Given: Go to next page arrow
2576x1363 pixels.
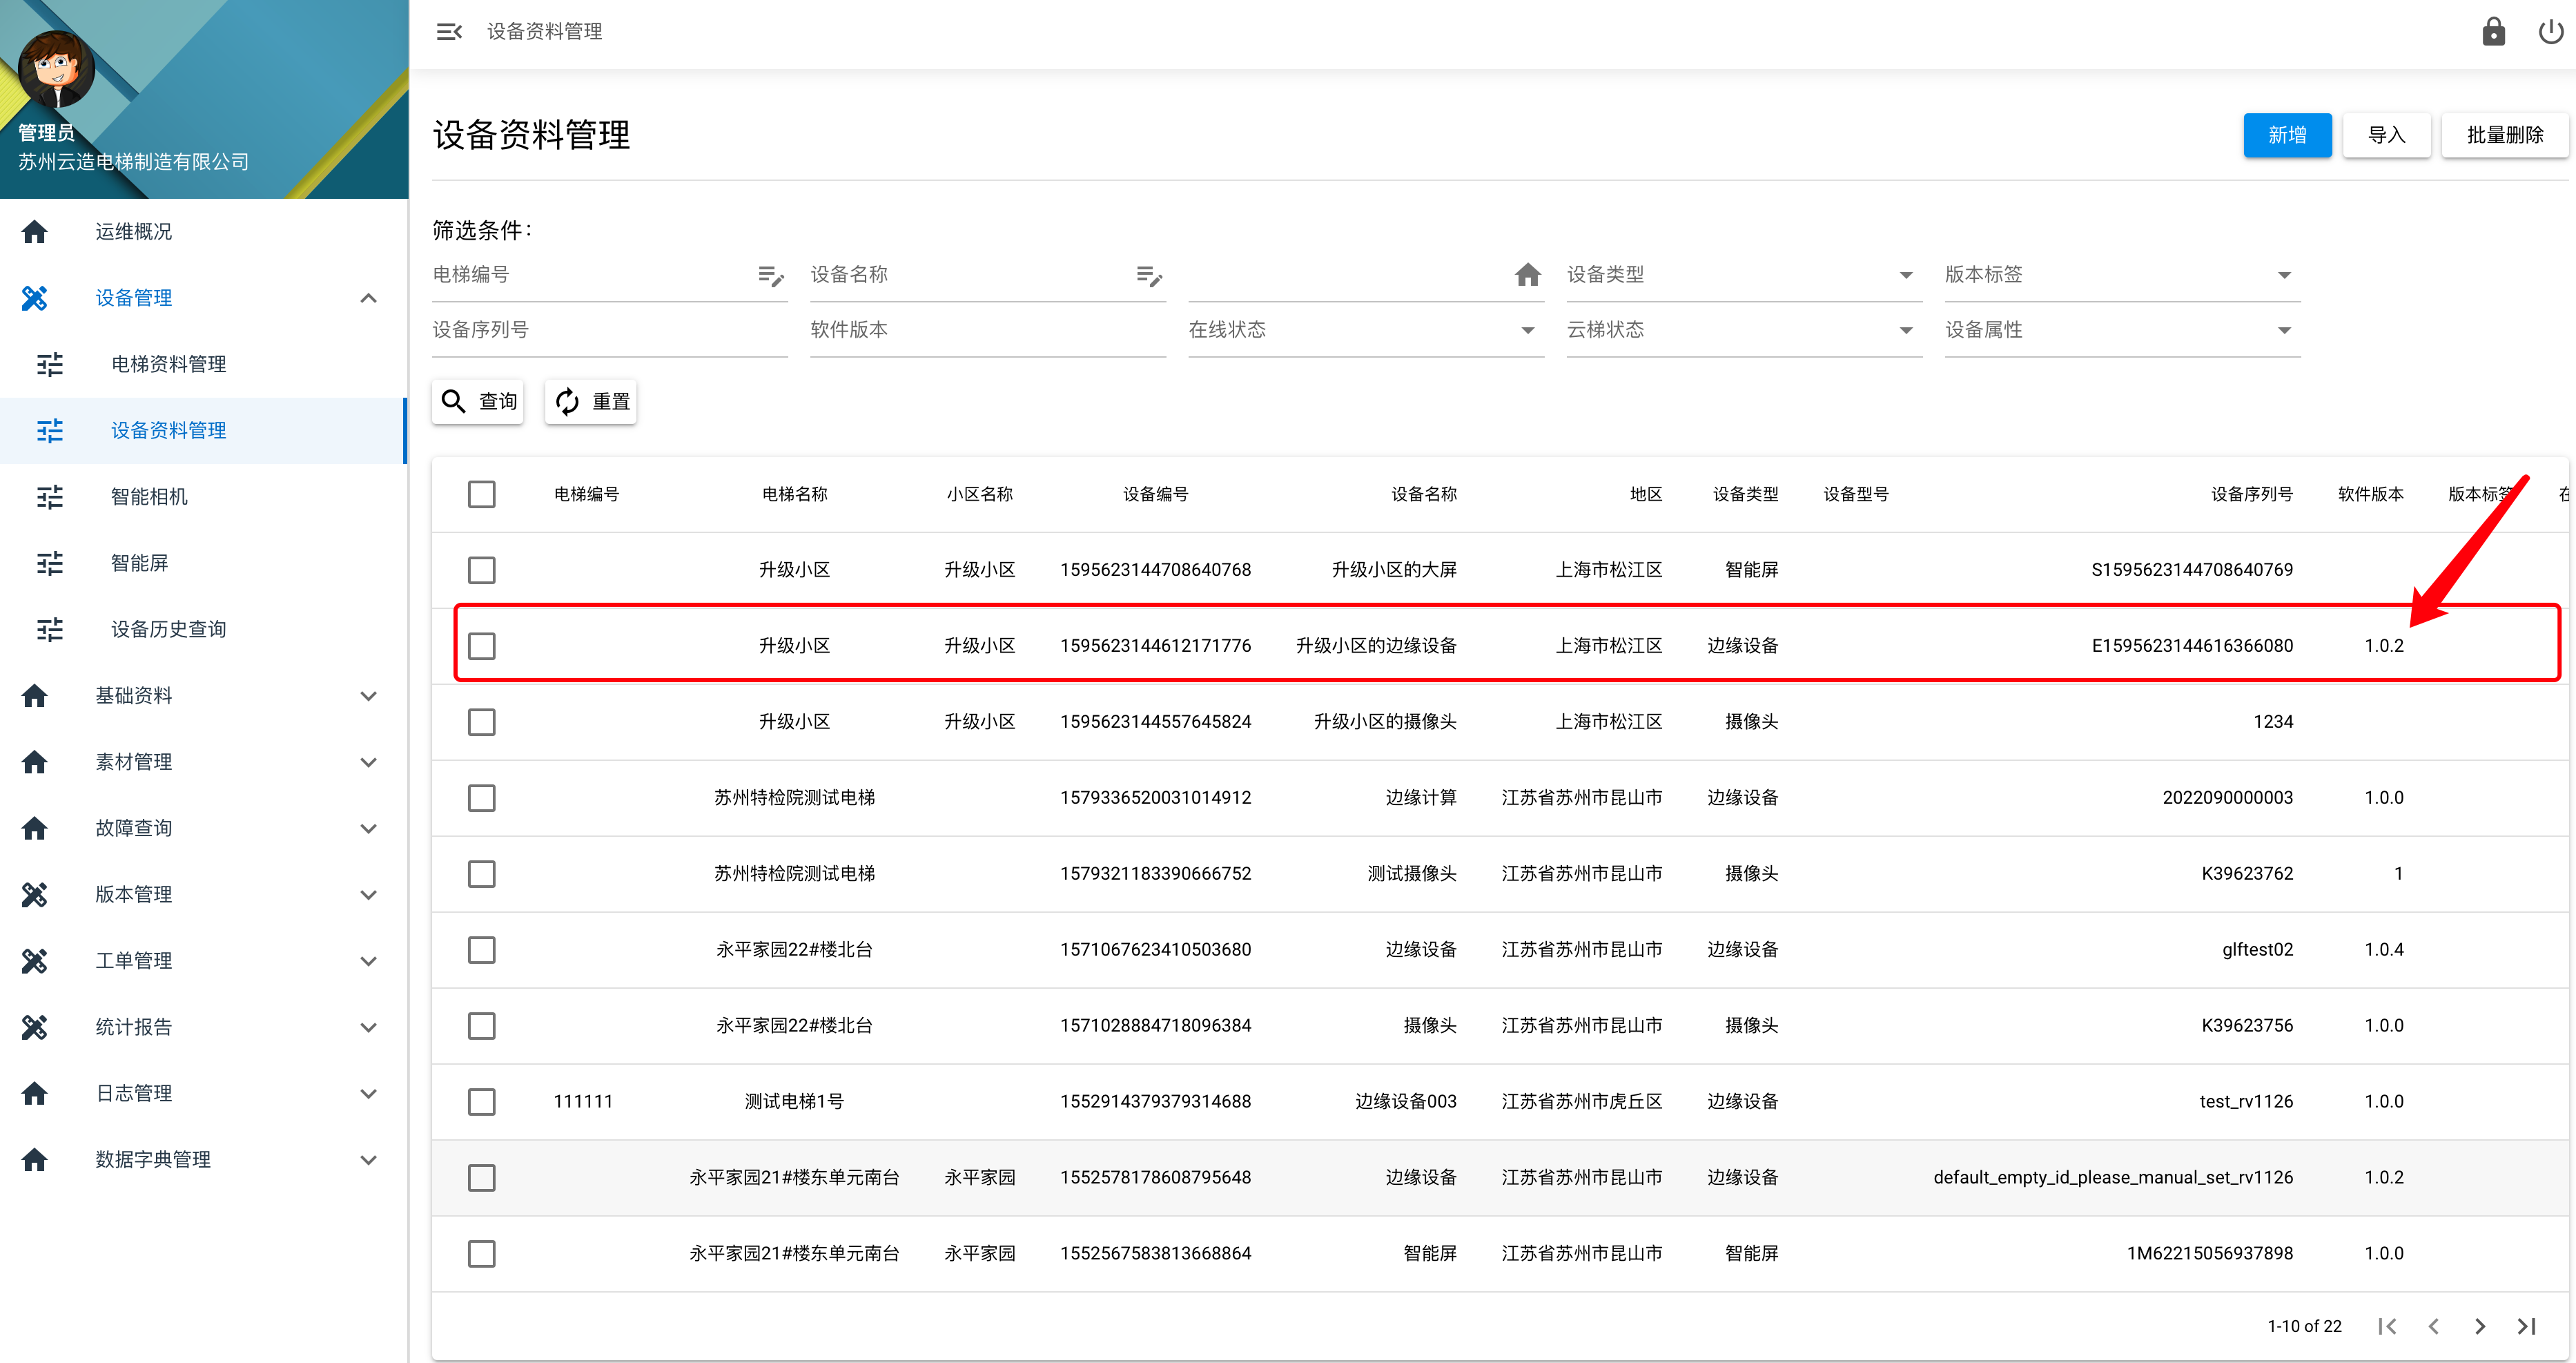Looking at the screenshot, I should click(x=2480, y=1326).
